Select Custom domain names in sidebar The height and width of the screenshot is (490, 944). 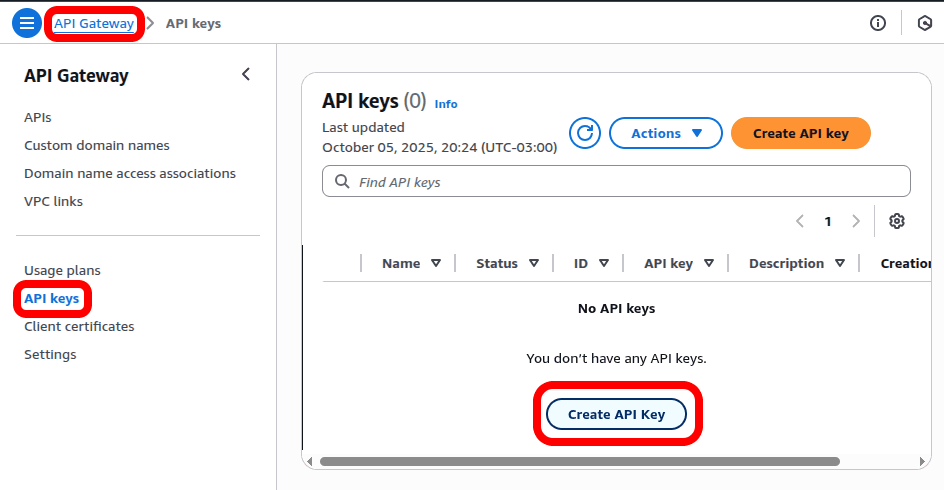pos(97,146)
